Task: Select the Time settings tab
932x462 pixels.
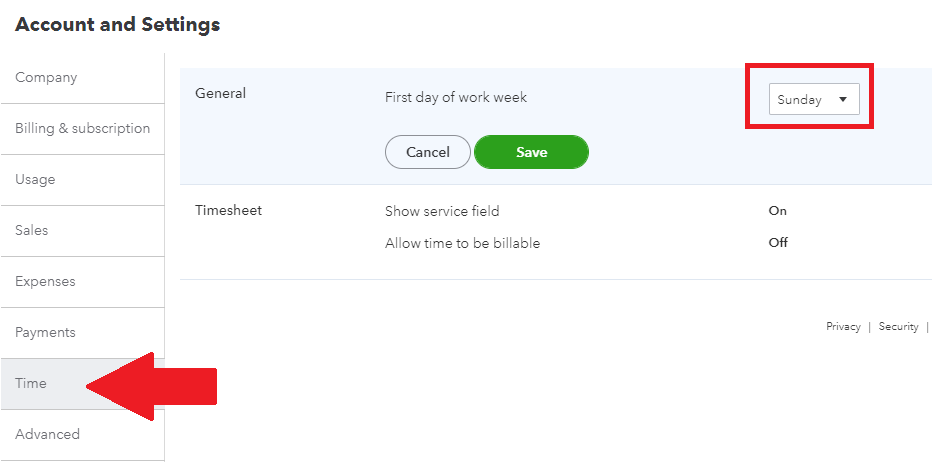Action: click(31, 384)
